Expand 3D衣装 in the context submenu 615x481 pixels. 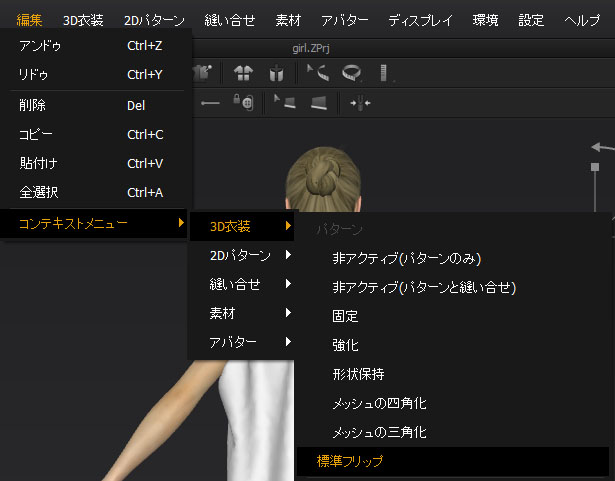[x=242, y=226]
